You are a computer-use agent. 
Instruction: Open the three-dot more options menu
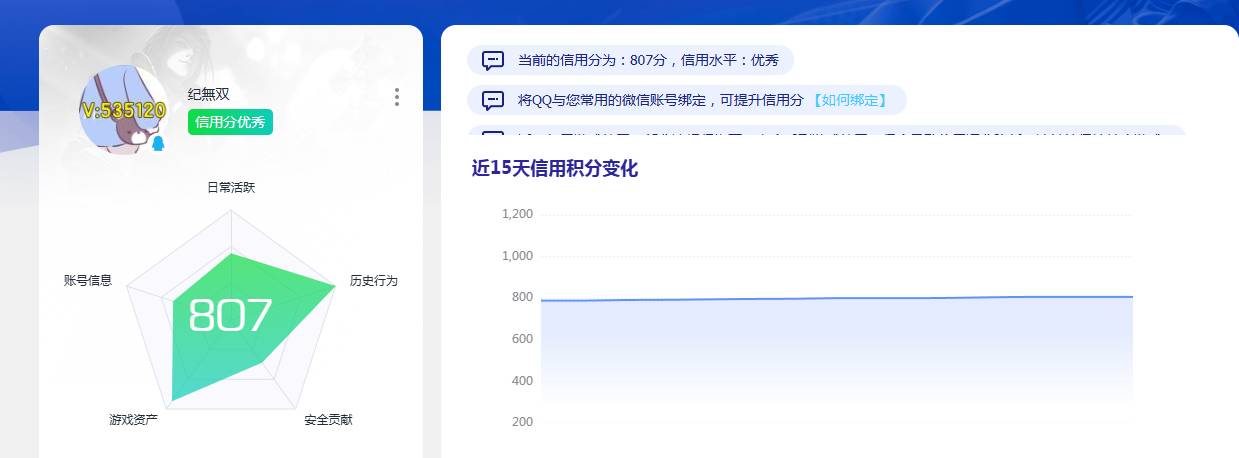tap(397, 97)
